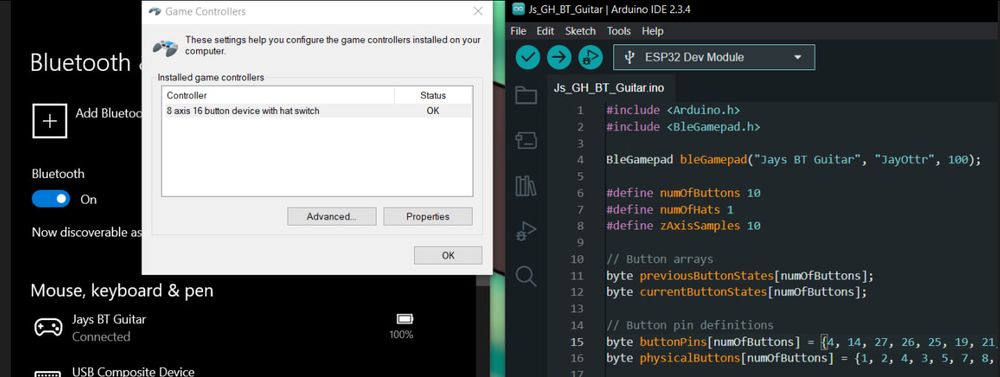Open the Debug panel in sidebar

point(526,231)
